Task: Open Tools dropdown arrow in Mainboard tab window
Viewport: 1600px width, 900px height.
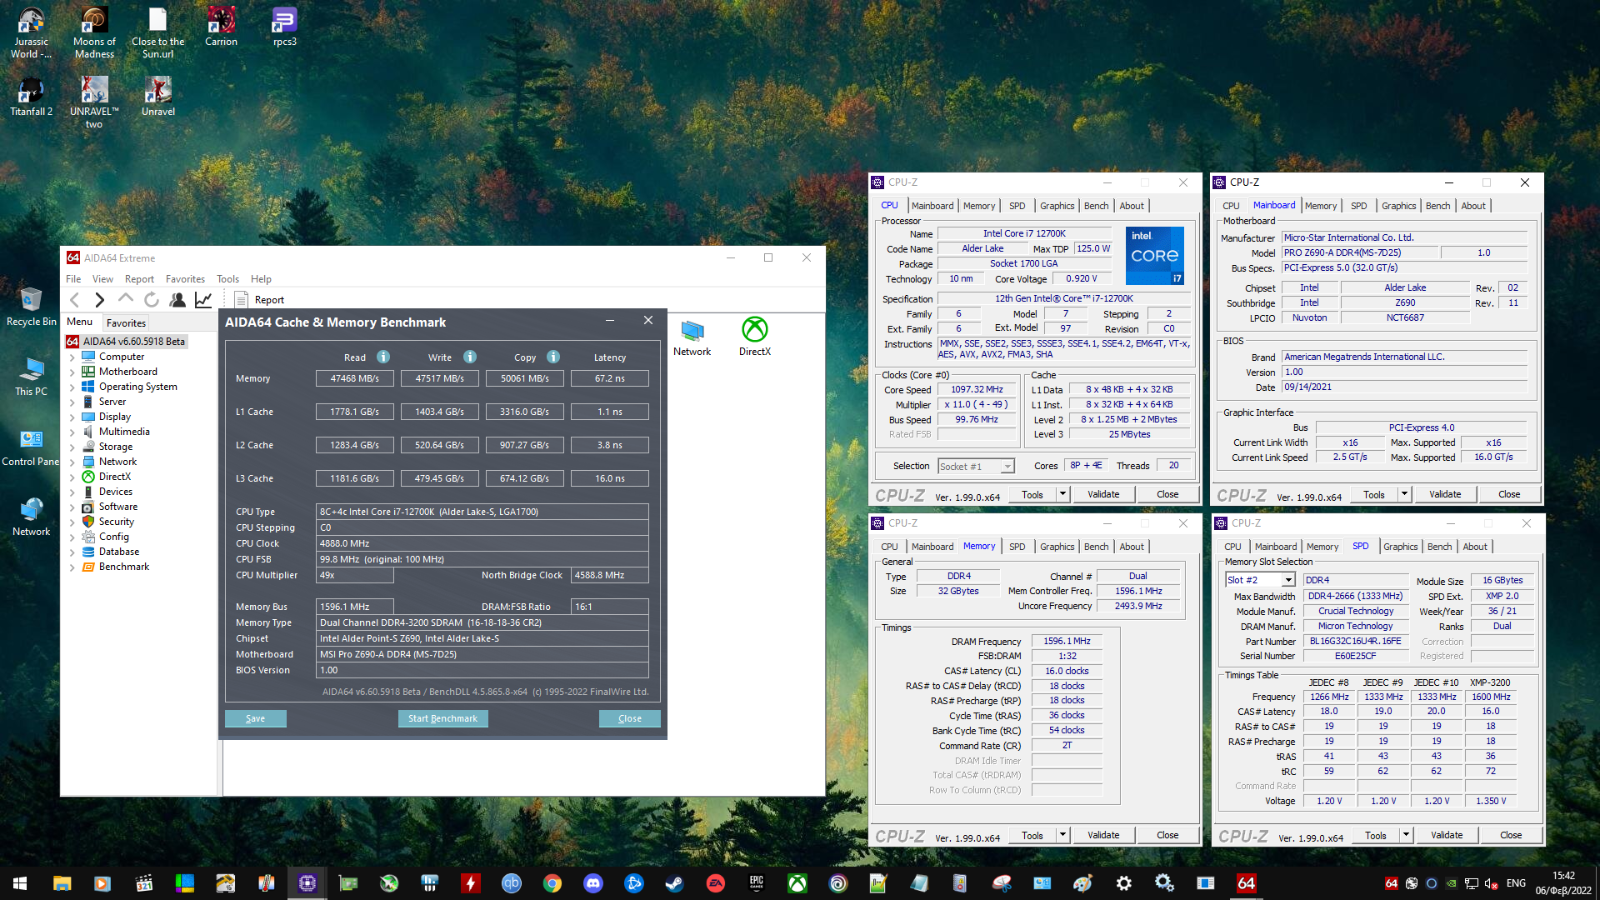Action: coord(1404,494)
